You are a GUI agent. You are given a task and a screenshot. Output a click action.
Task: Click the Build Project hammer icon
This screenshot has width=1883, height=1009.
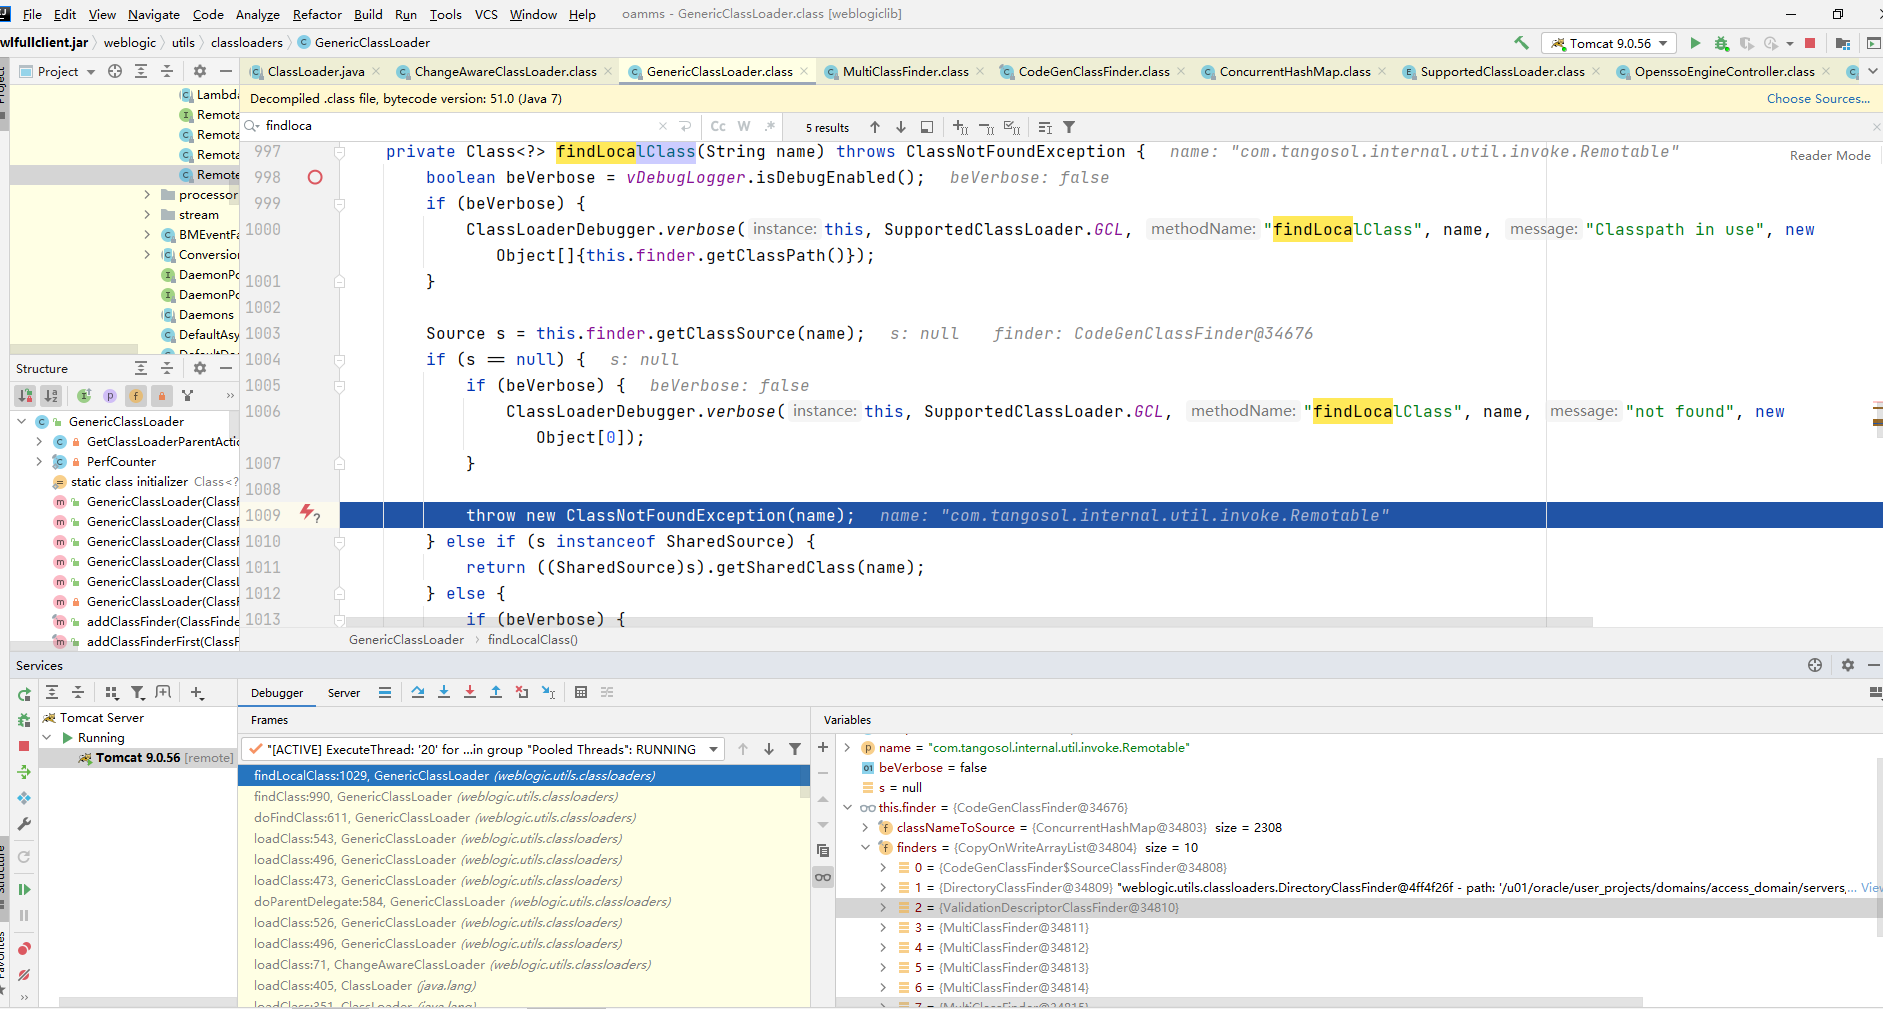(1521, 43)
